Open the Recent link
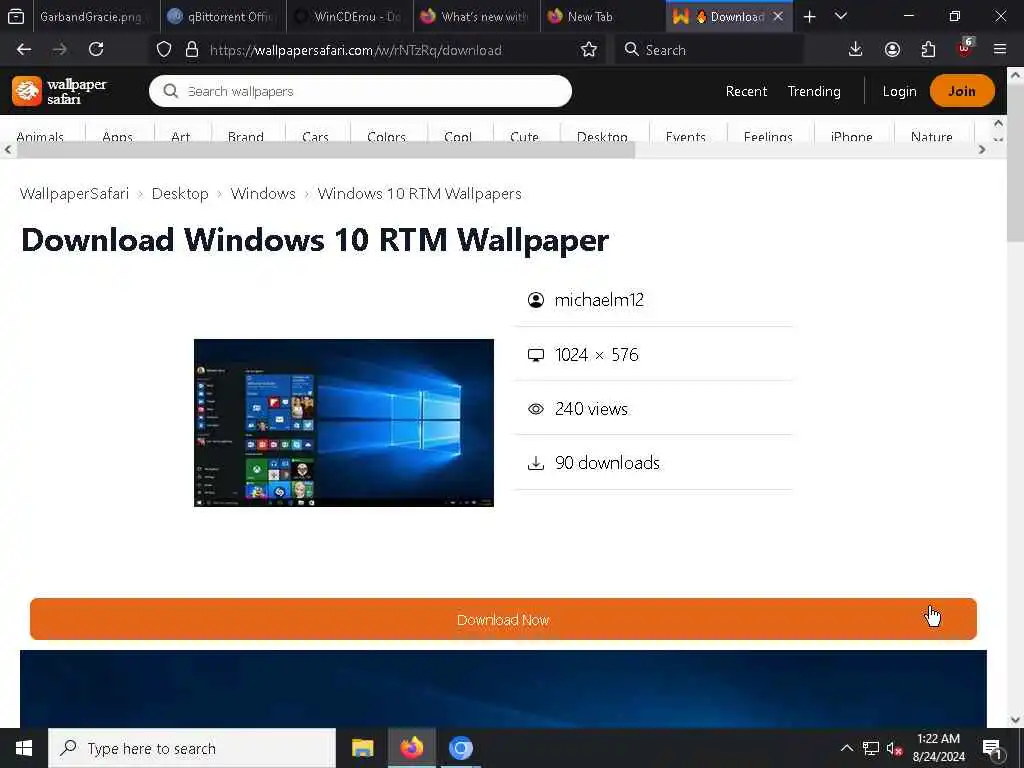 tap(746, 91)
